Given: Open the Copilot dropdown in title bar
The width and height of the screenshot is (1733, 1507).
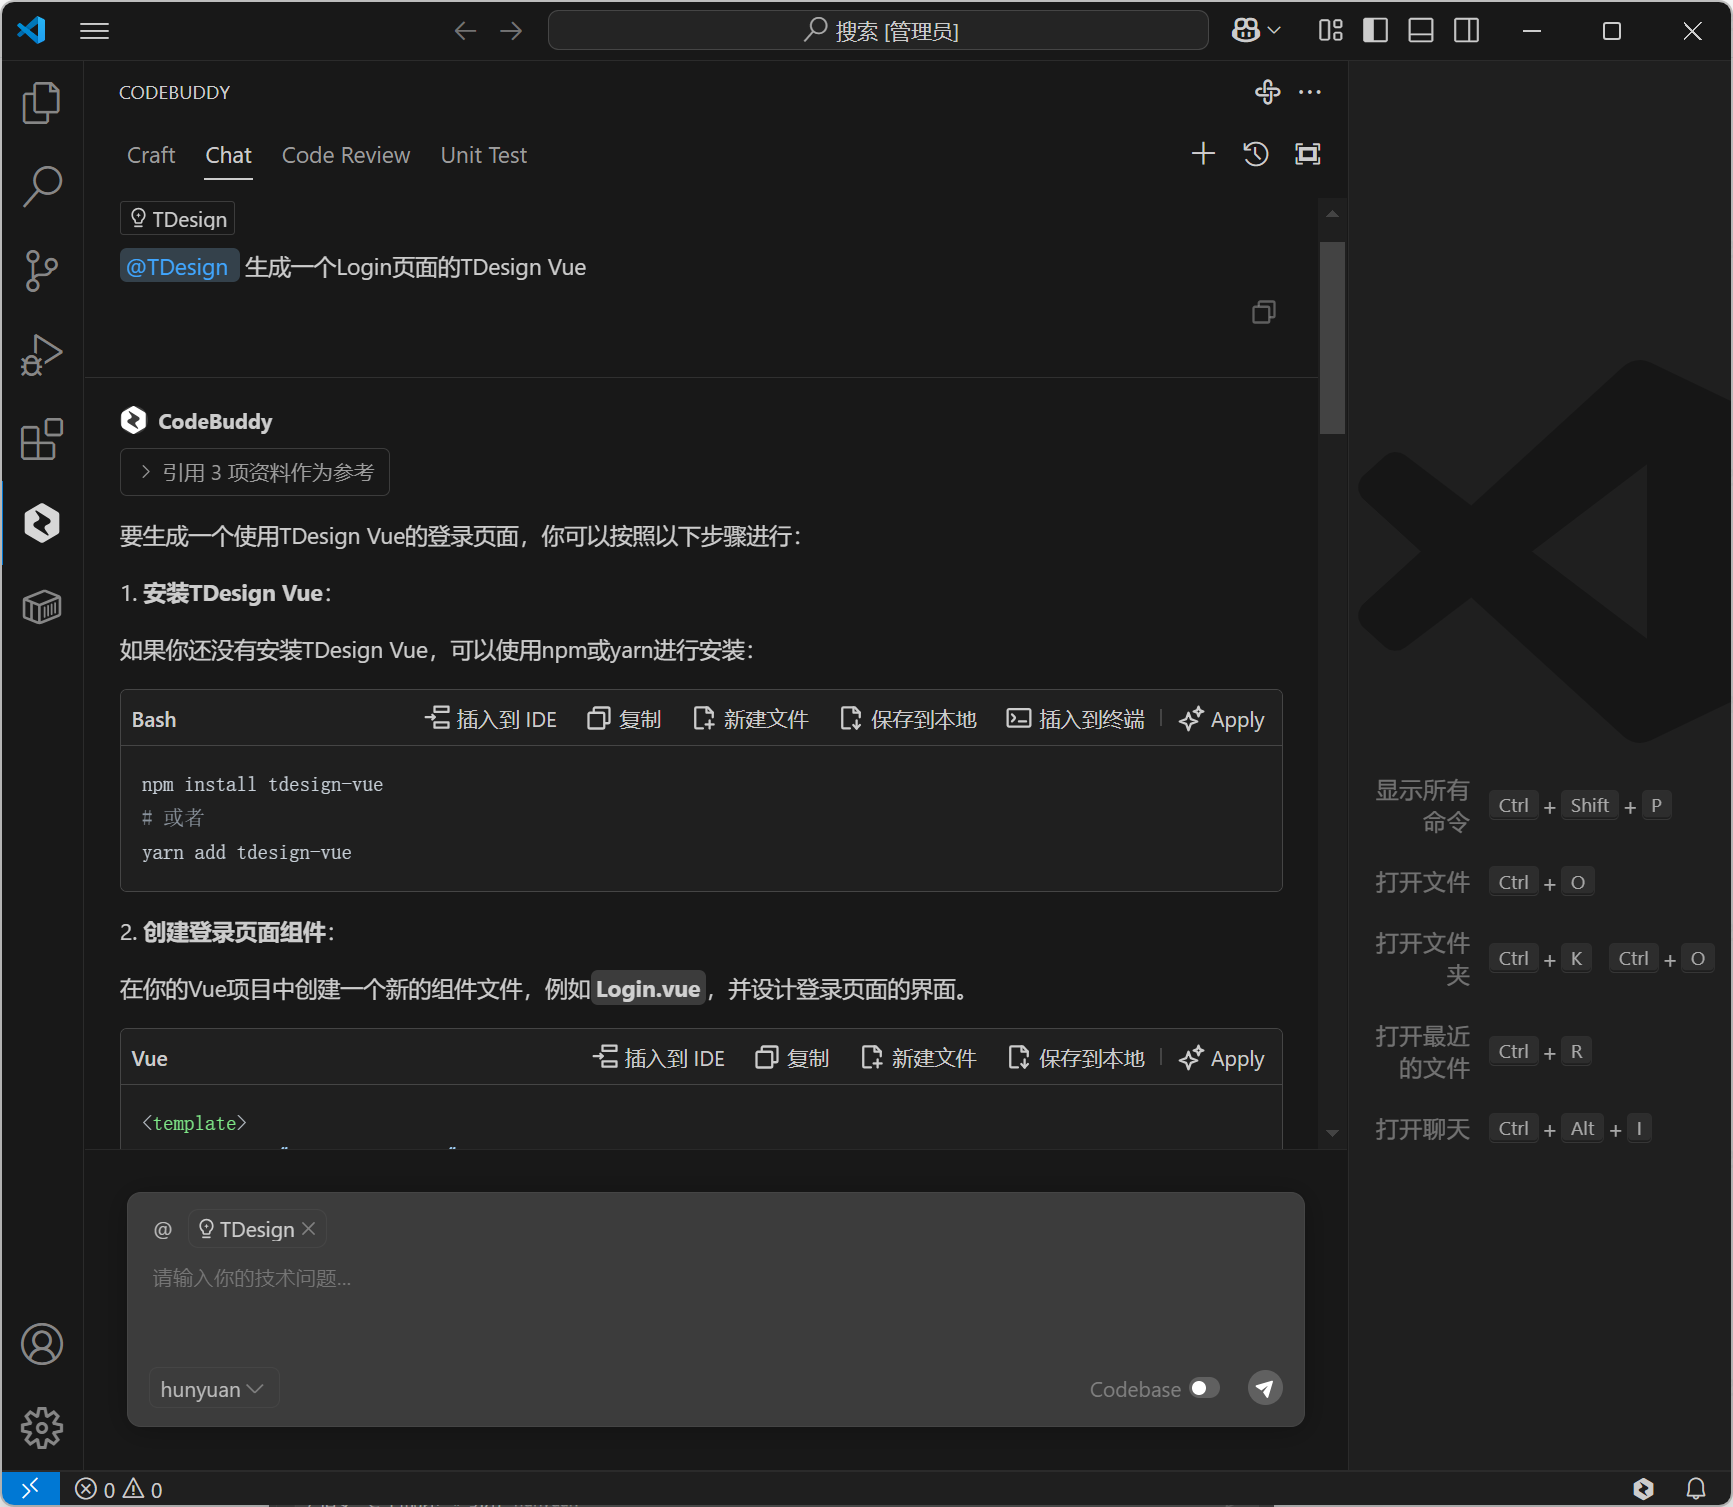Looking at the screenshot, I should 1256,31.
